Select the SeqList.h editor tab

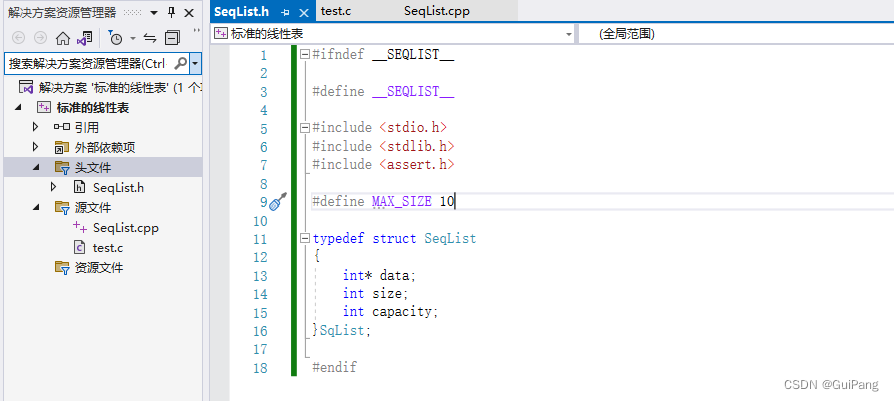(241, 11)
